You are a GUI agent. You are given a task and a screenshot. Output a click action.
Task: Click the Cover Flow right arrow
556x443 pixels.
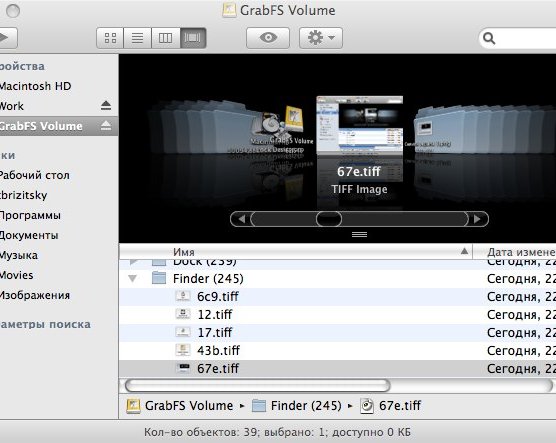coord(478,219)
